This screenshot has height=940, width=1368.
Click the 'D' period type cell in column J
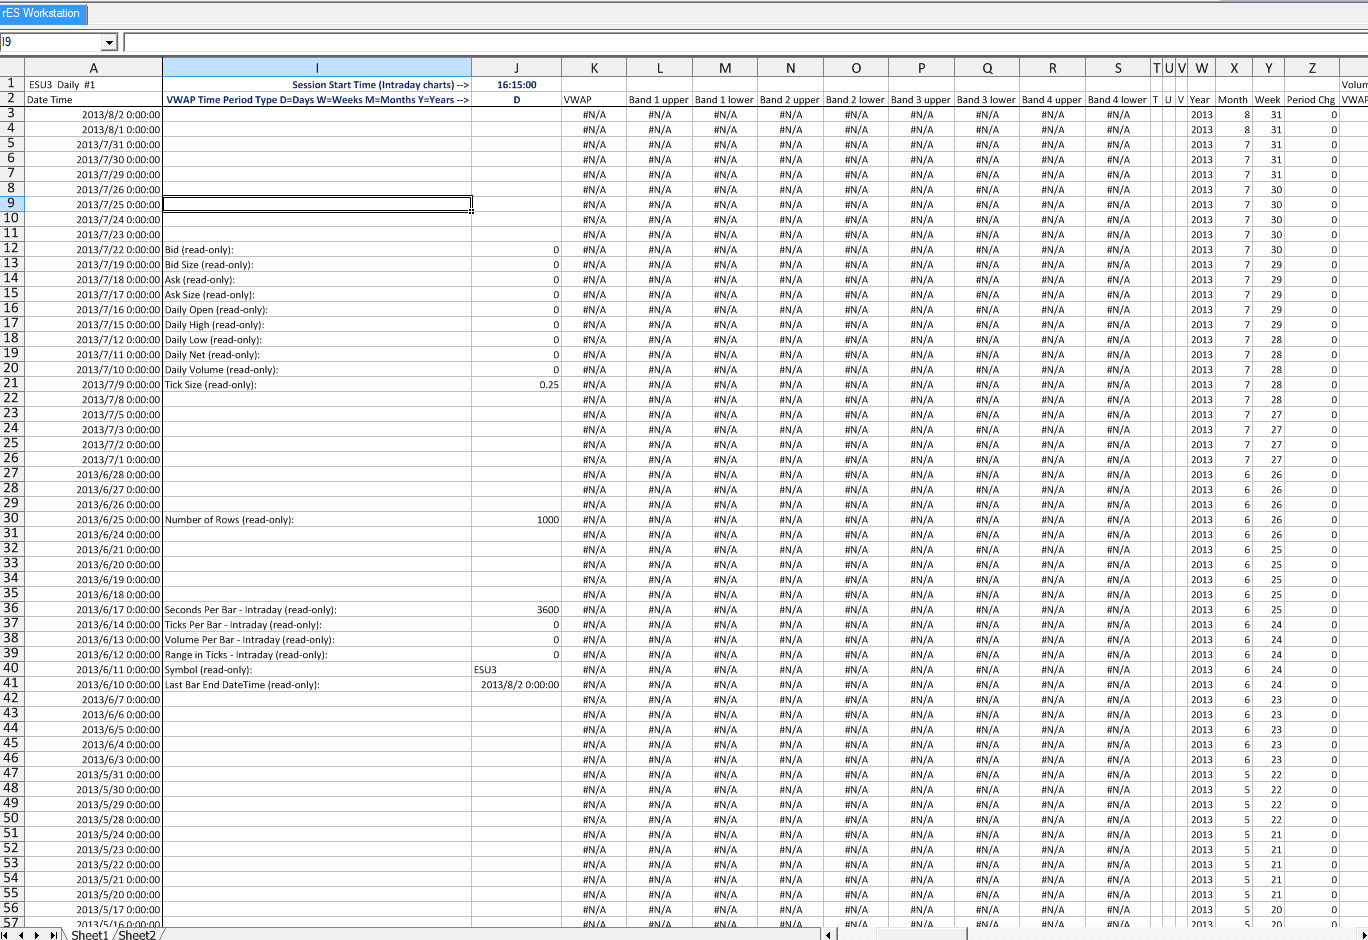point(516,100)
